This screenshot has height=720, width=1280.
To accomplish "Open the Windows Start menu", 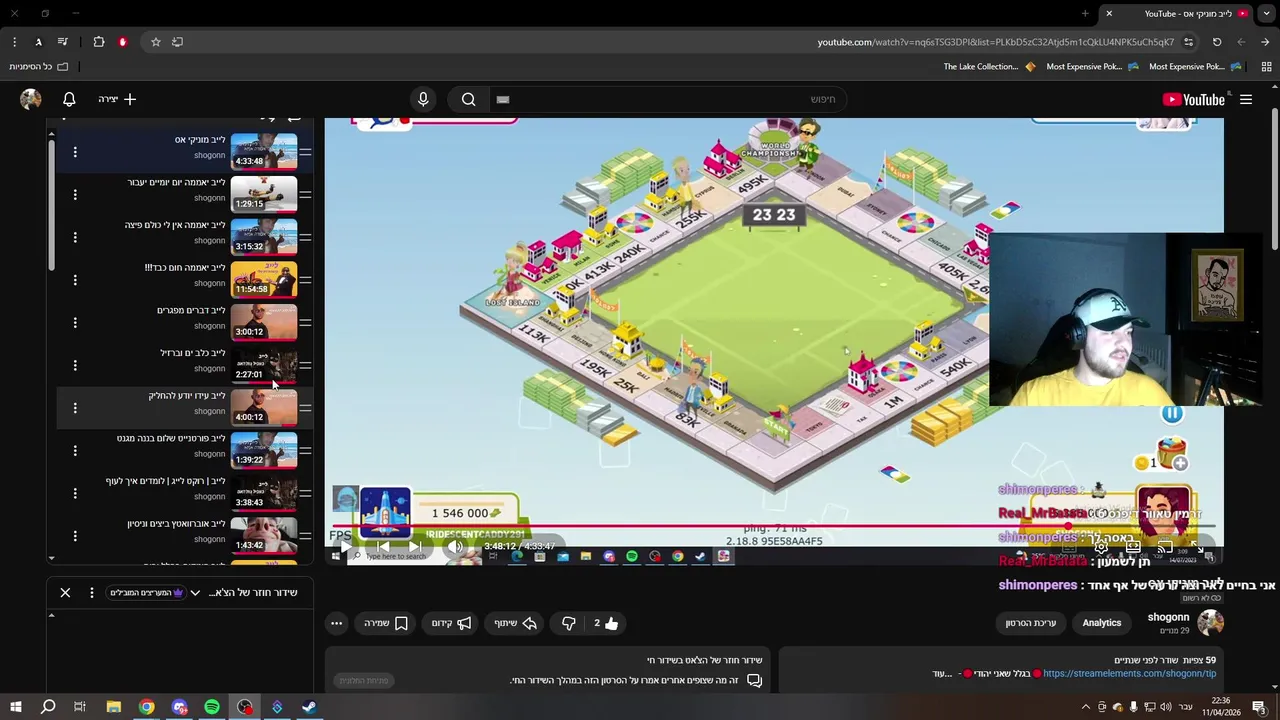I will point(15,707).
